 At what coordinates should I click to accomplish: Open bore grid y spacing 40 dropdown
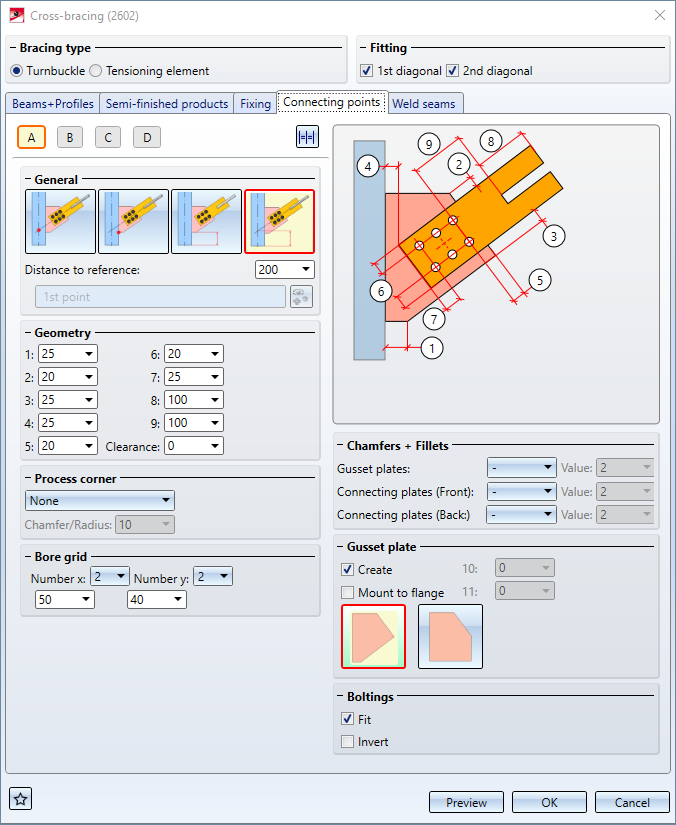pyautogui.click(x=157, y=600)
